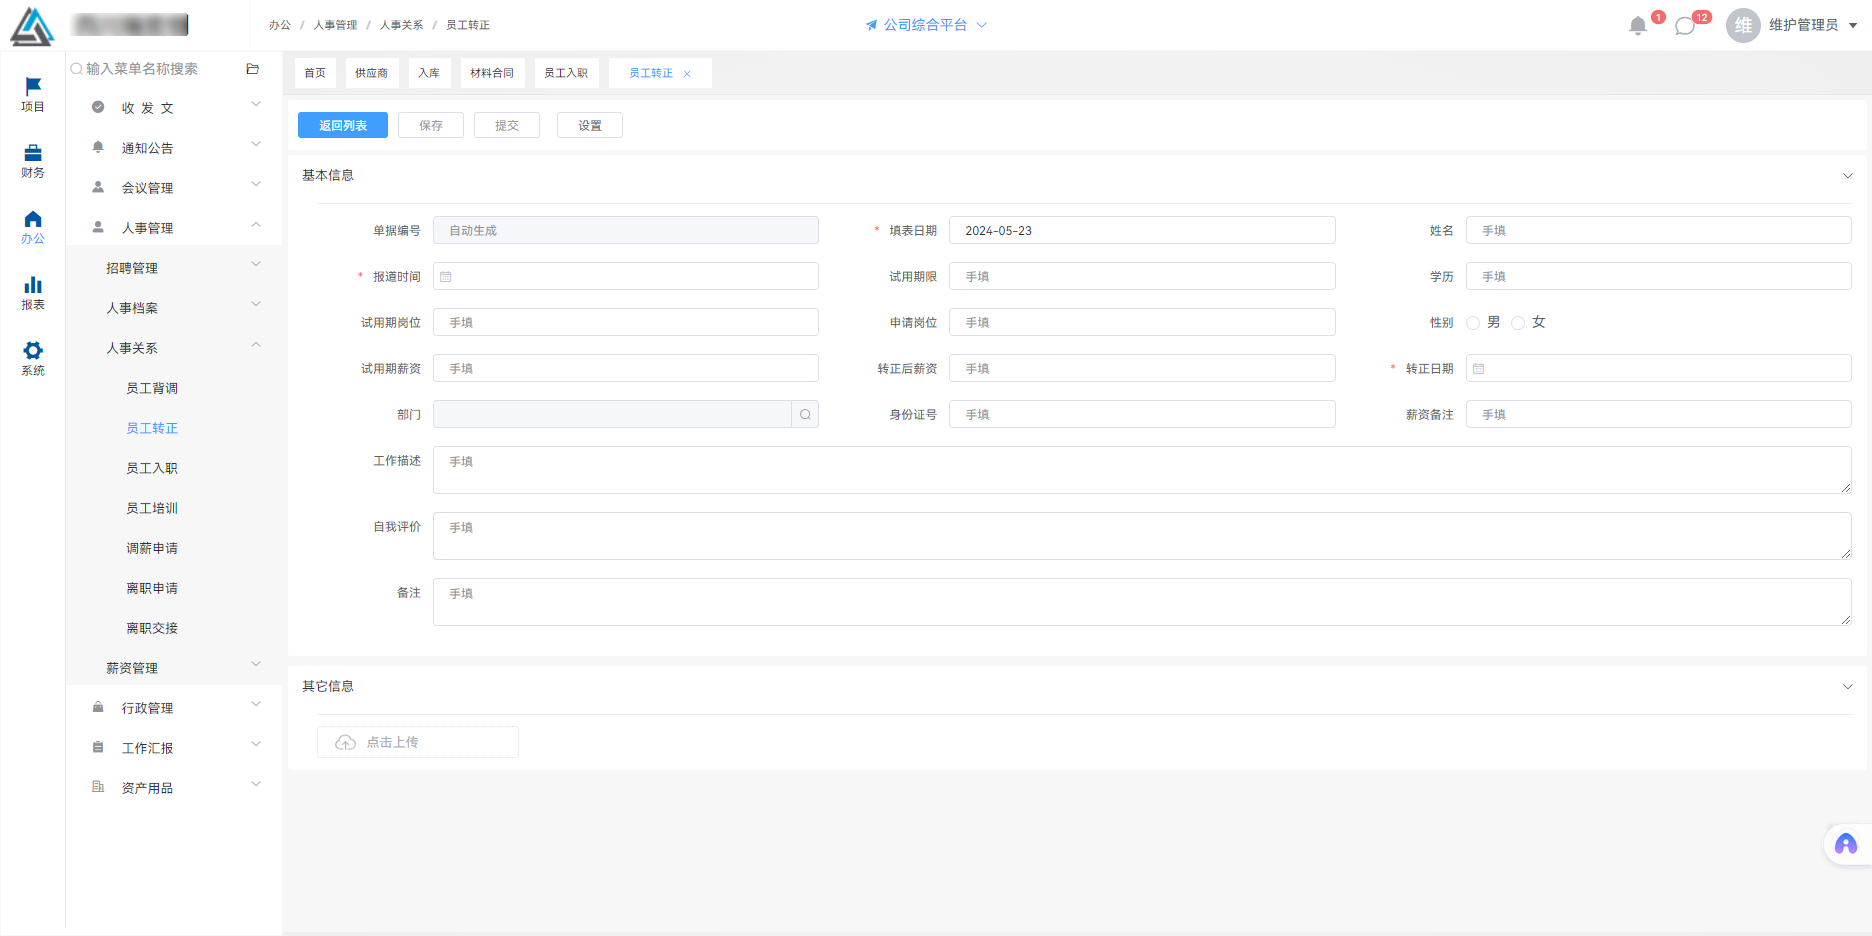This screenshot has width=1872, height=936.
Task: Click the icon beside 行政管理
Action: coord(98,707)
